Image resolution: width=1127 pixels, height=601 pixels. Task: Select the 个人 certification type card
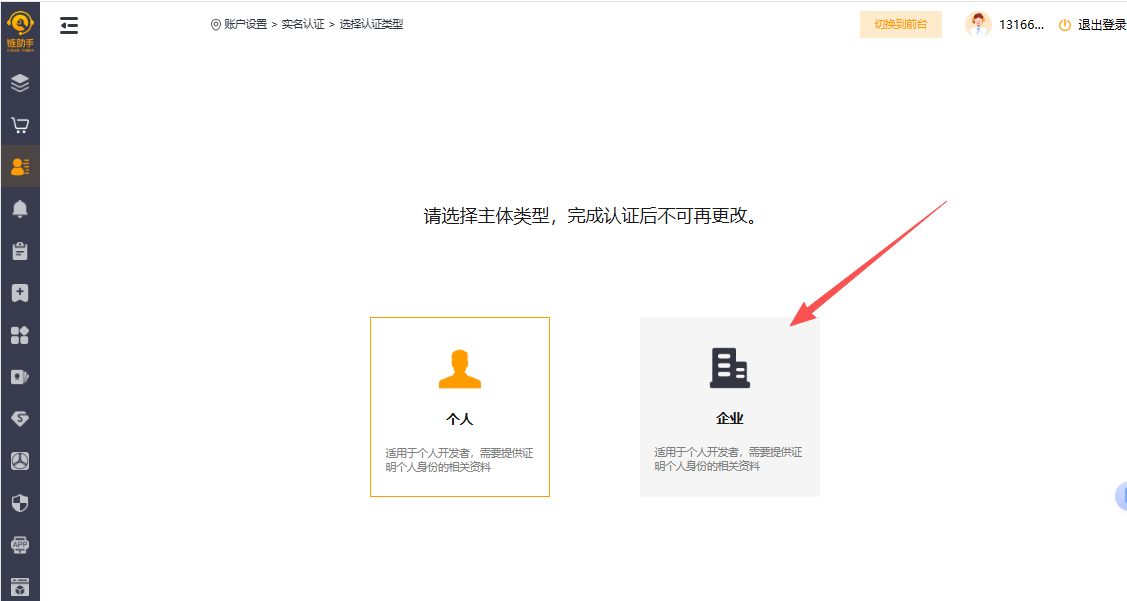tap(460, 407)
